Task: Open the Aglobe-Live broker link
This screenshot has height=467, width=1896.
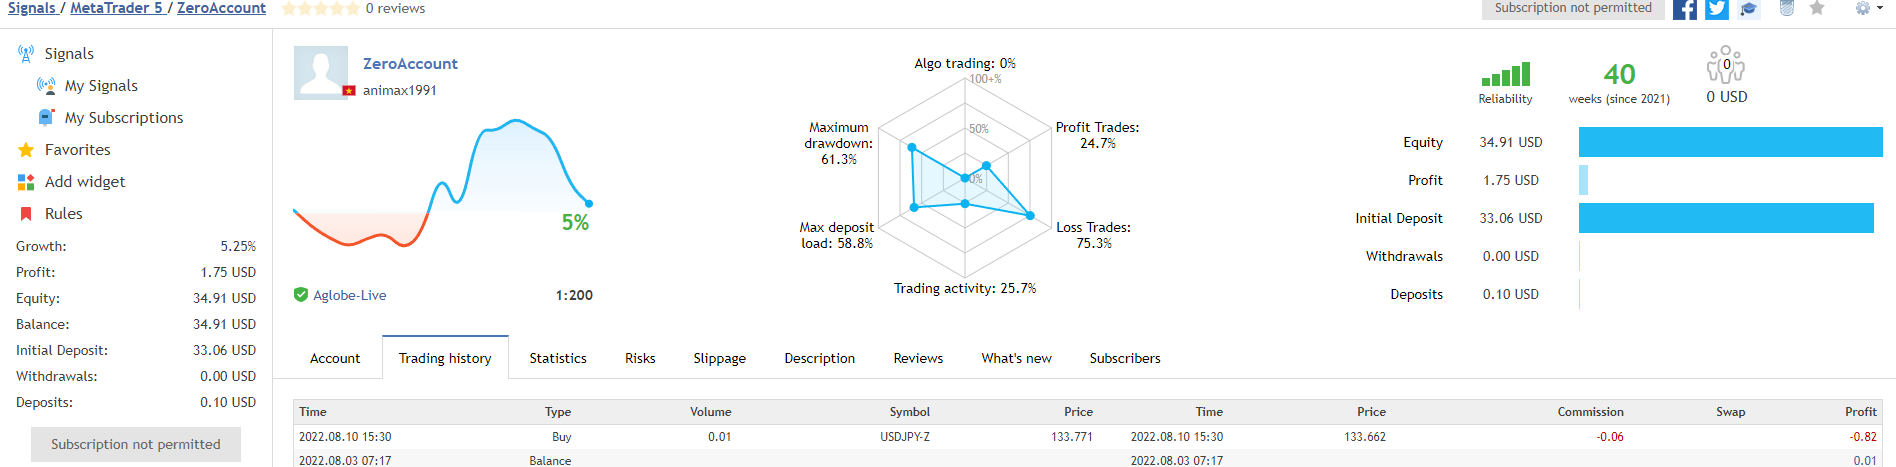Action: (349, 295)
